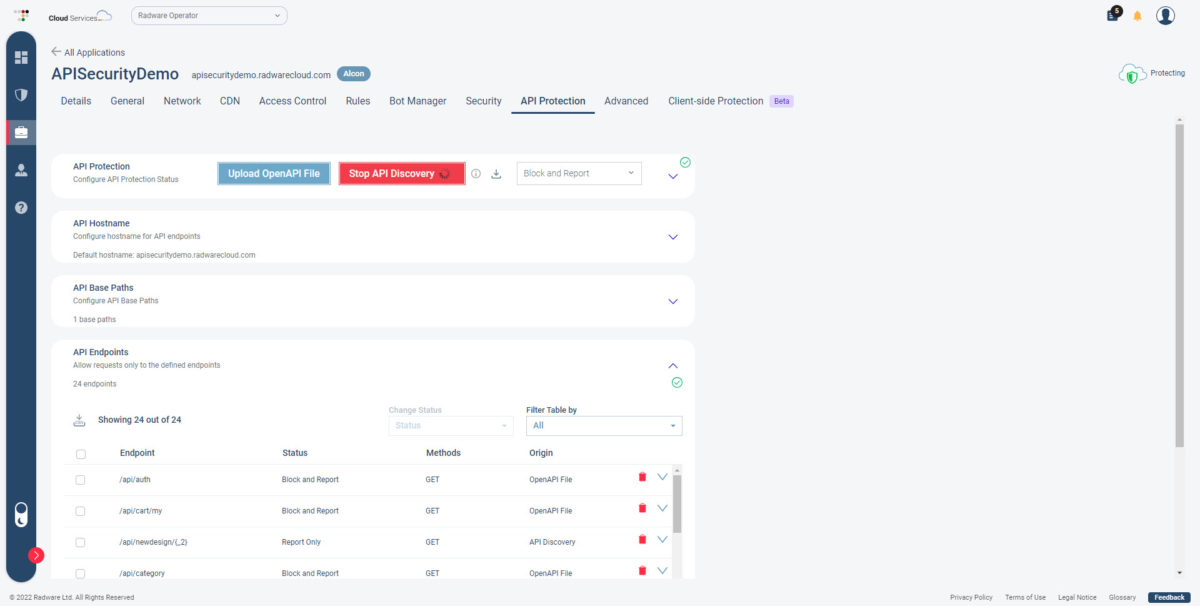This screenshot has height=606, width=1200.
Task: Collapse the API Endpoints section
Action: (673, 366)
